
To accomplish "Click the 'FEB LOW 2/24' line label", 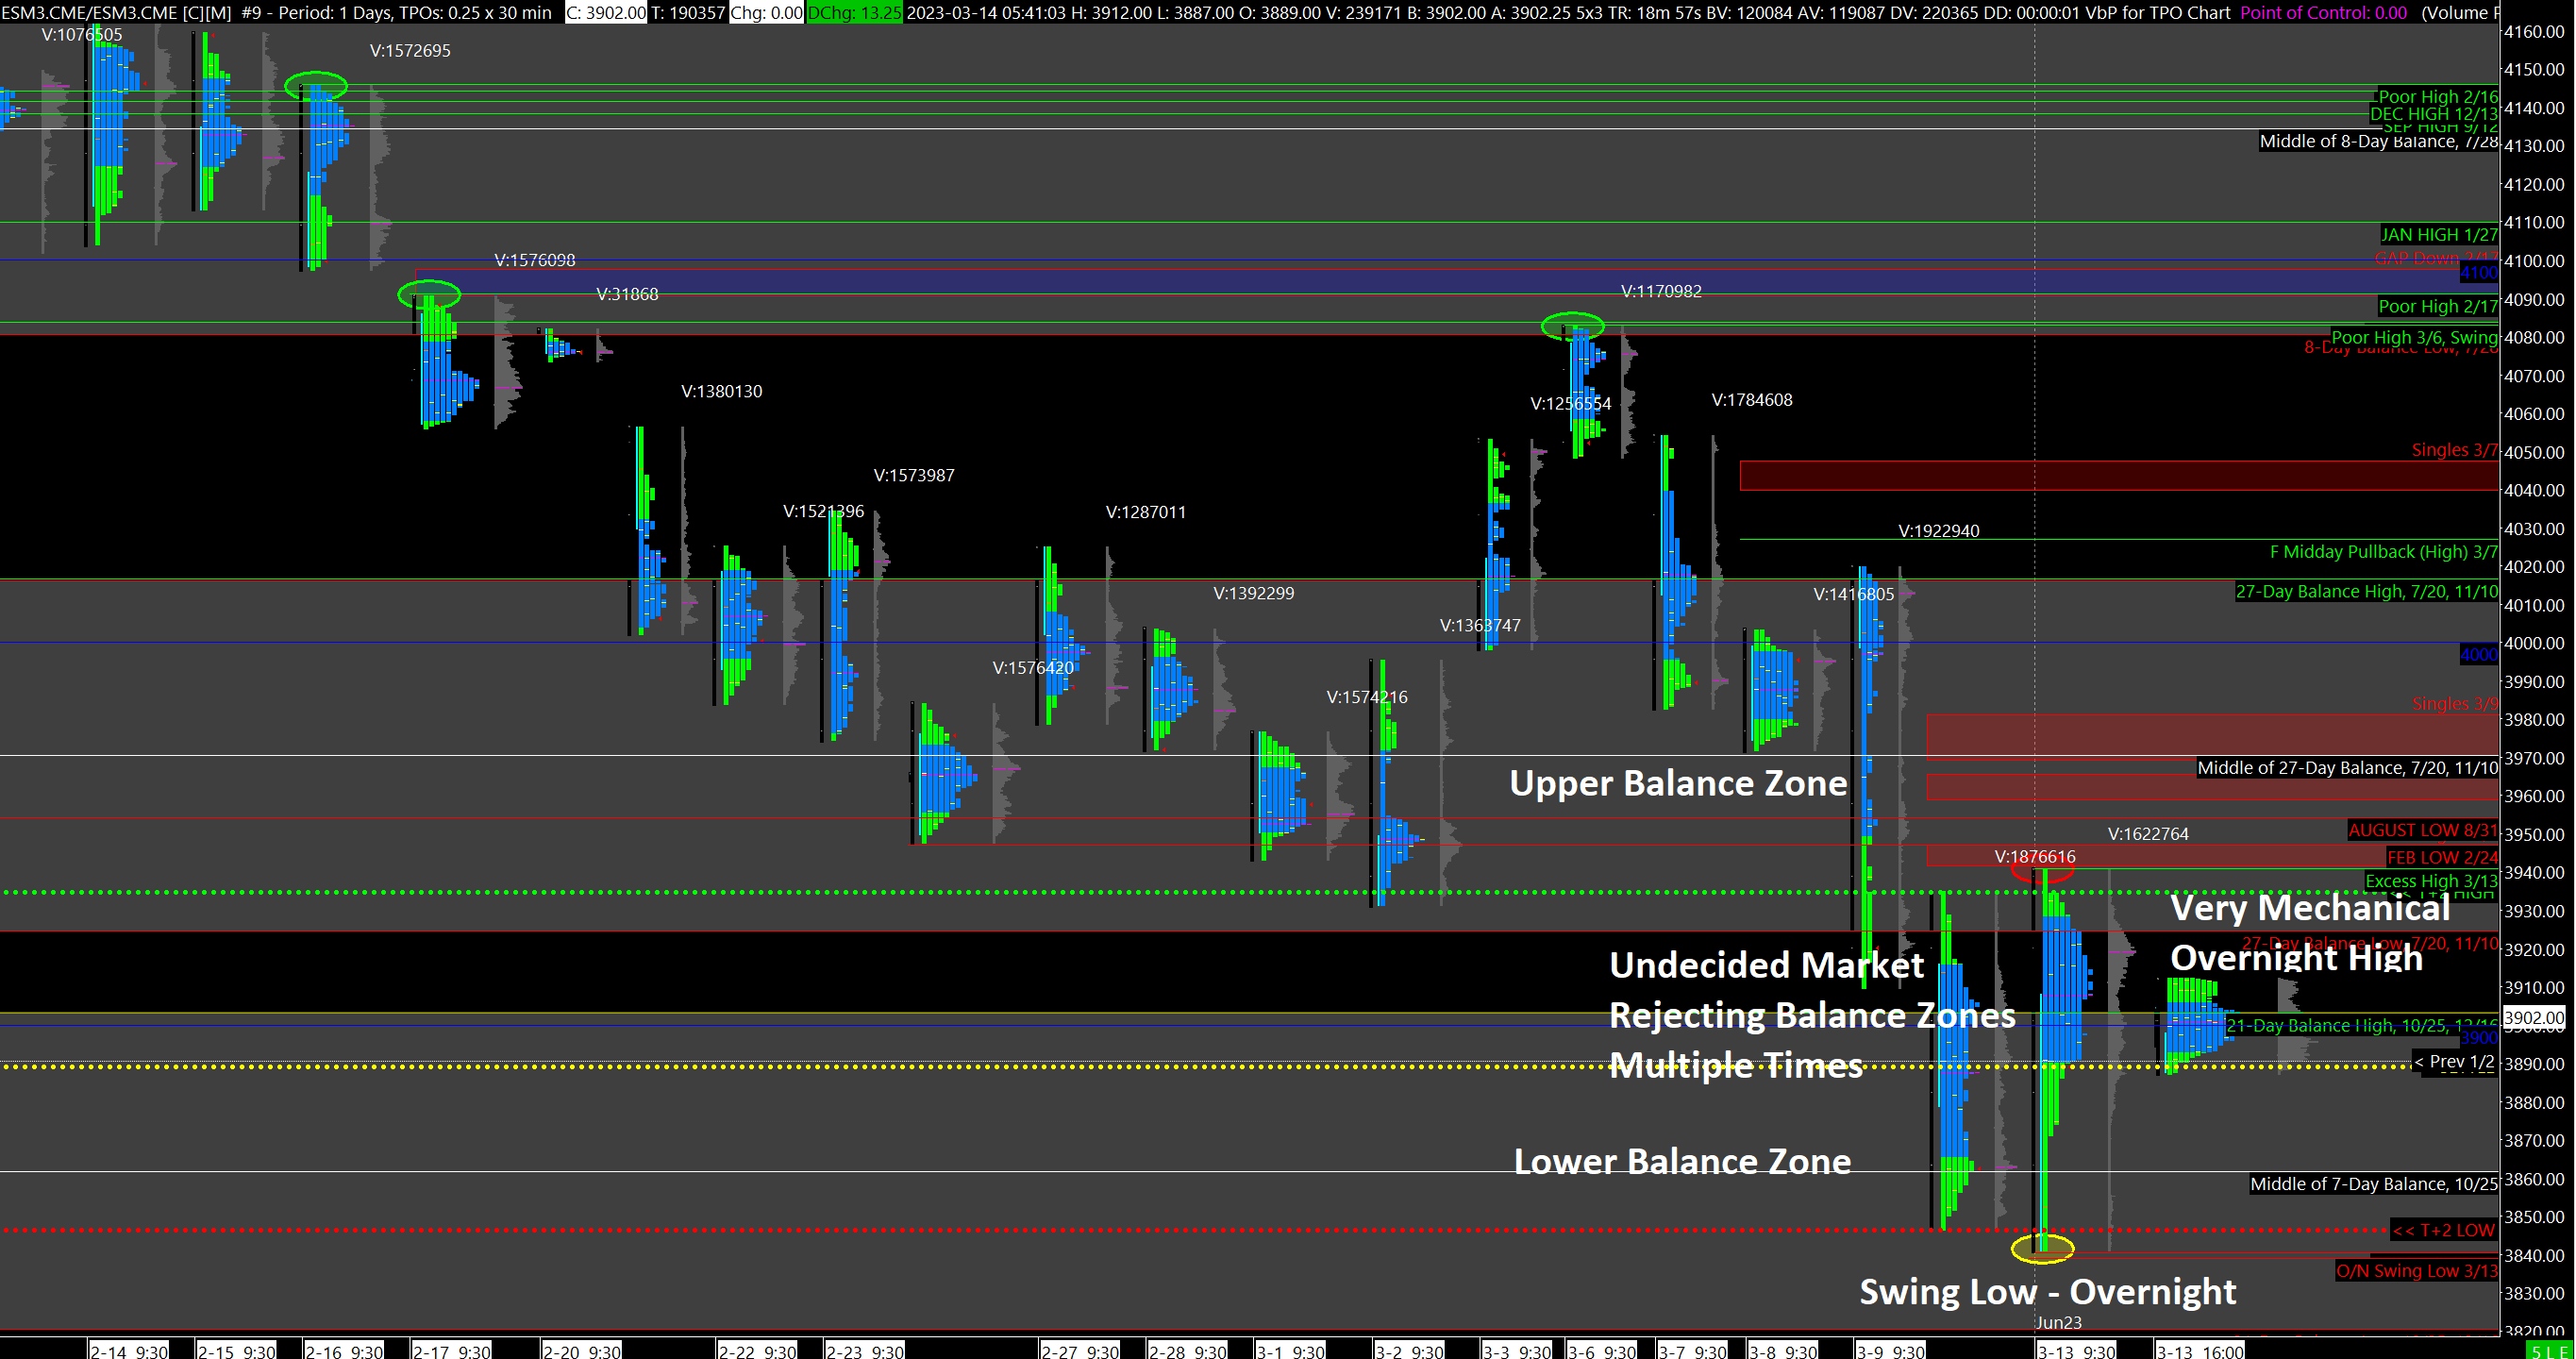I will click(x=2441, y=857).
